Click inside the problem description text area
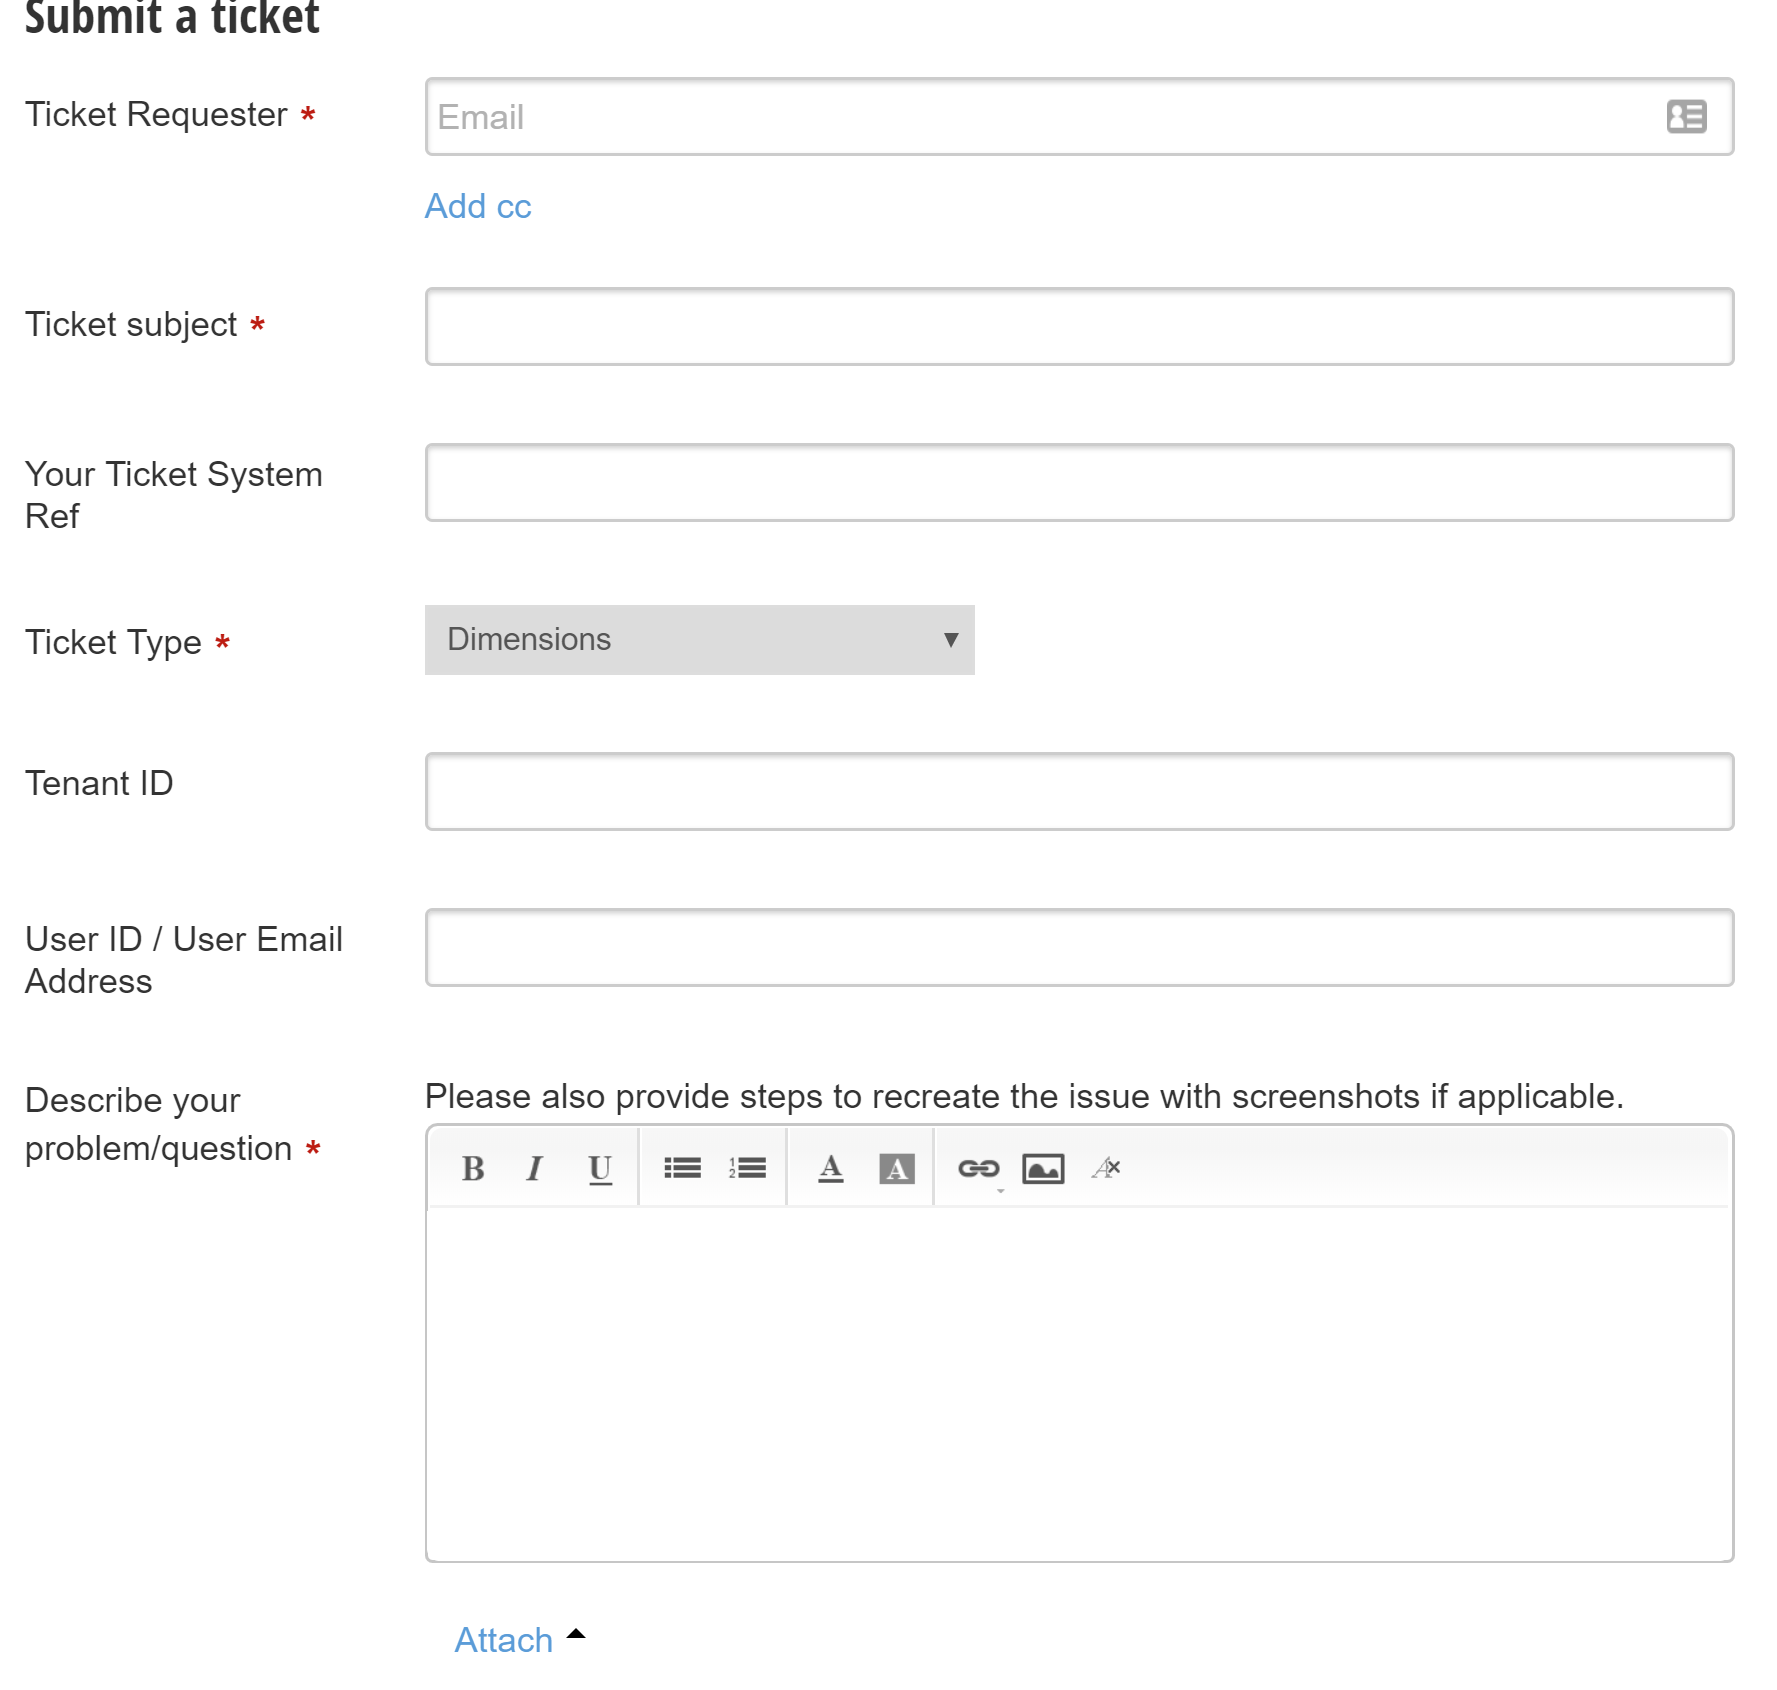This screenshot has height=1690, width=1777. (x=1078, y=1382)
